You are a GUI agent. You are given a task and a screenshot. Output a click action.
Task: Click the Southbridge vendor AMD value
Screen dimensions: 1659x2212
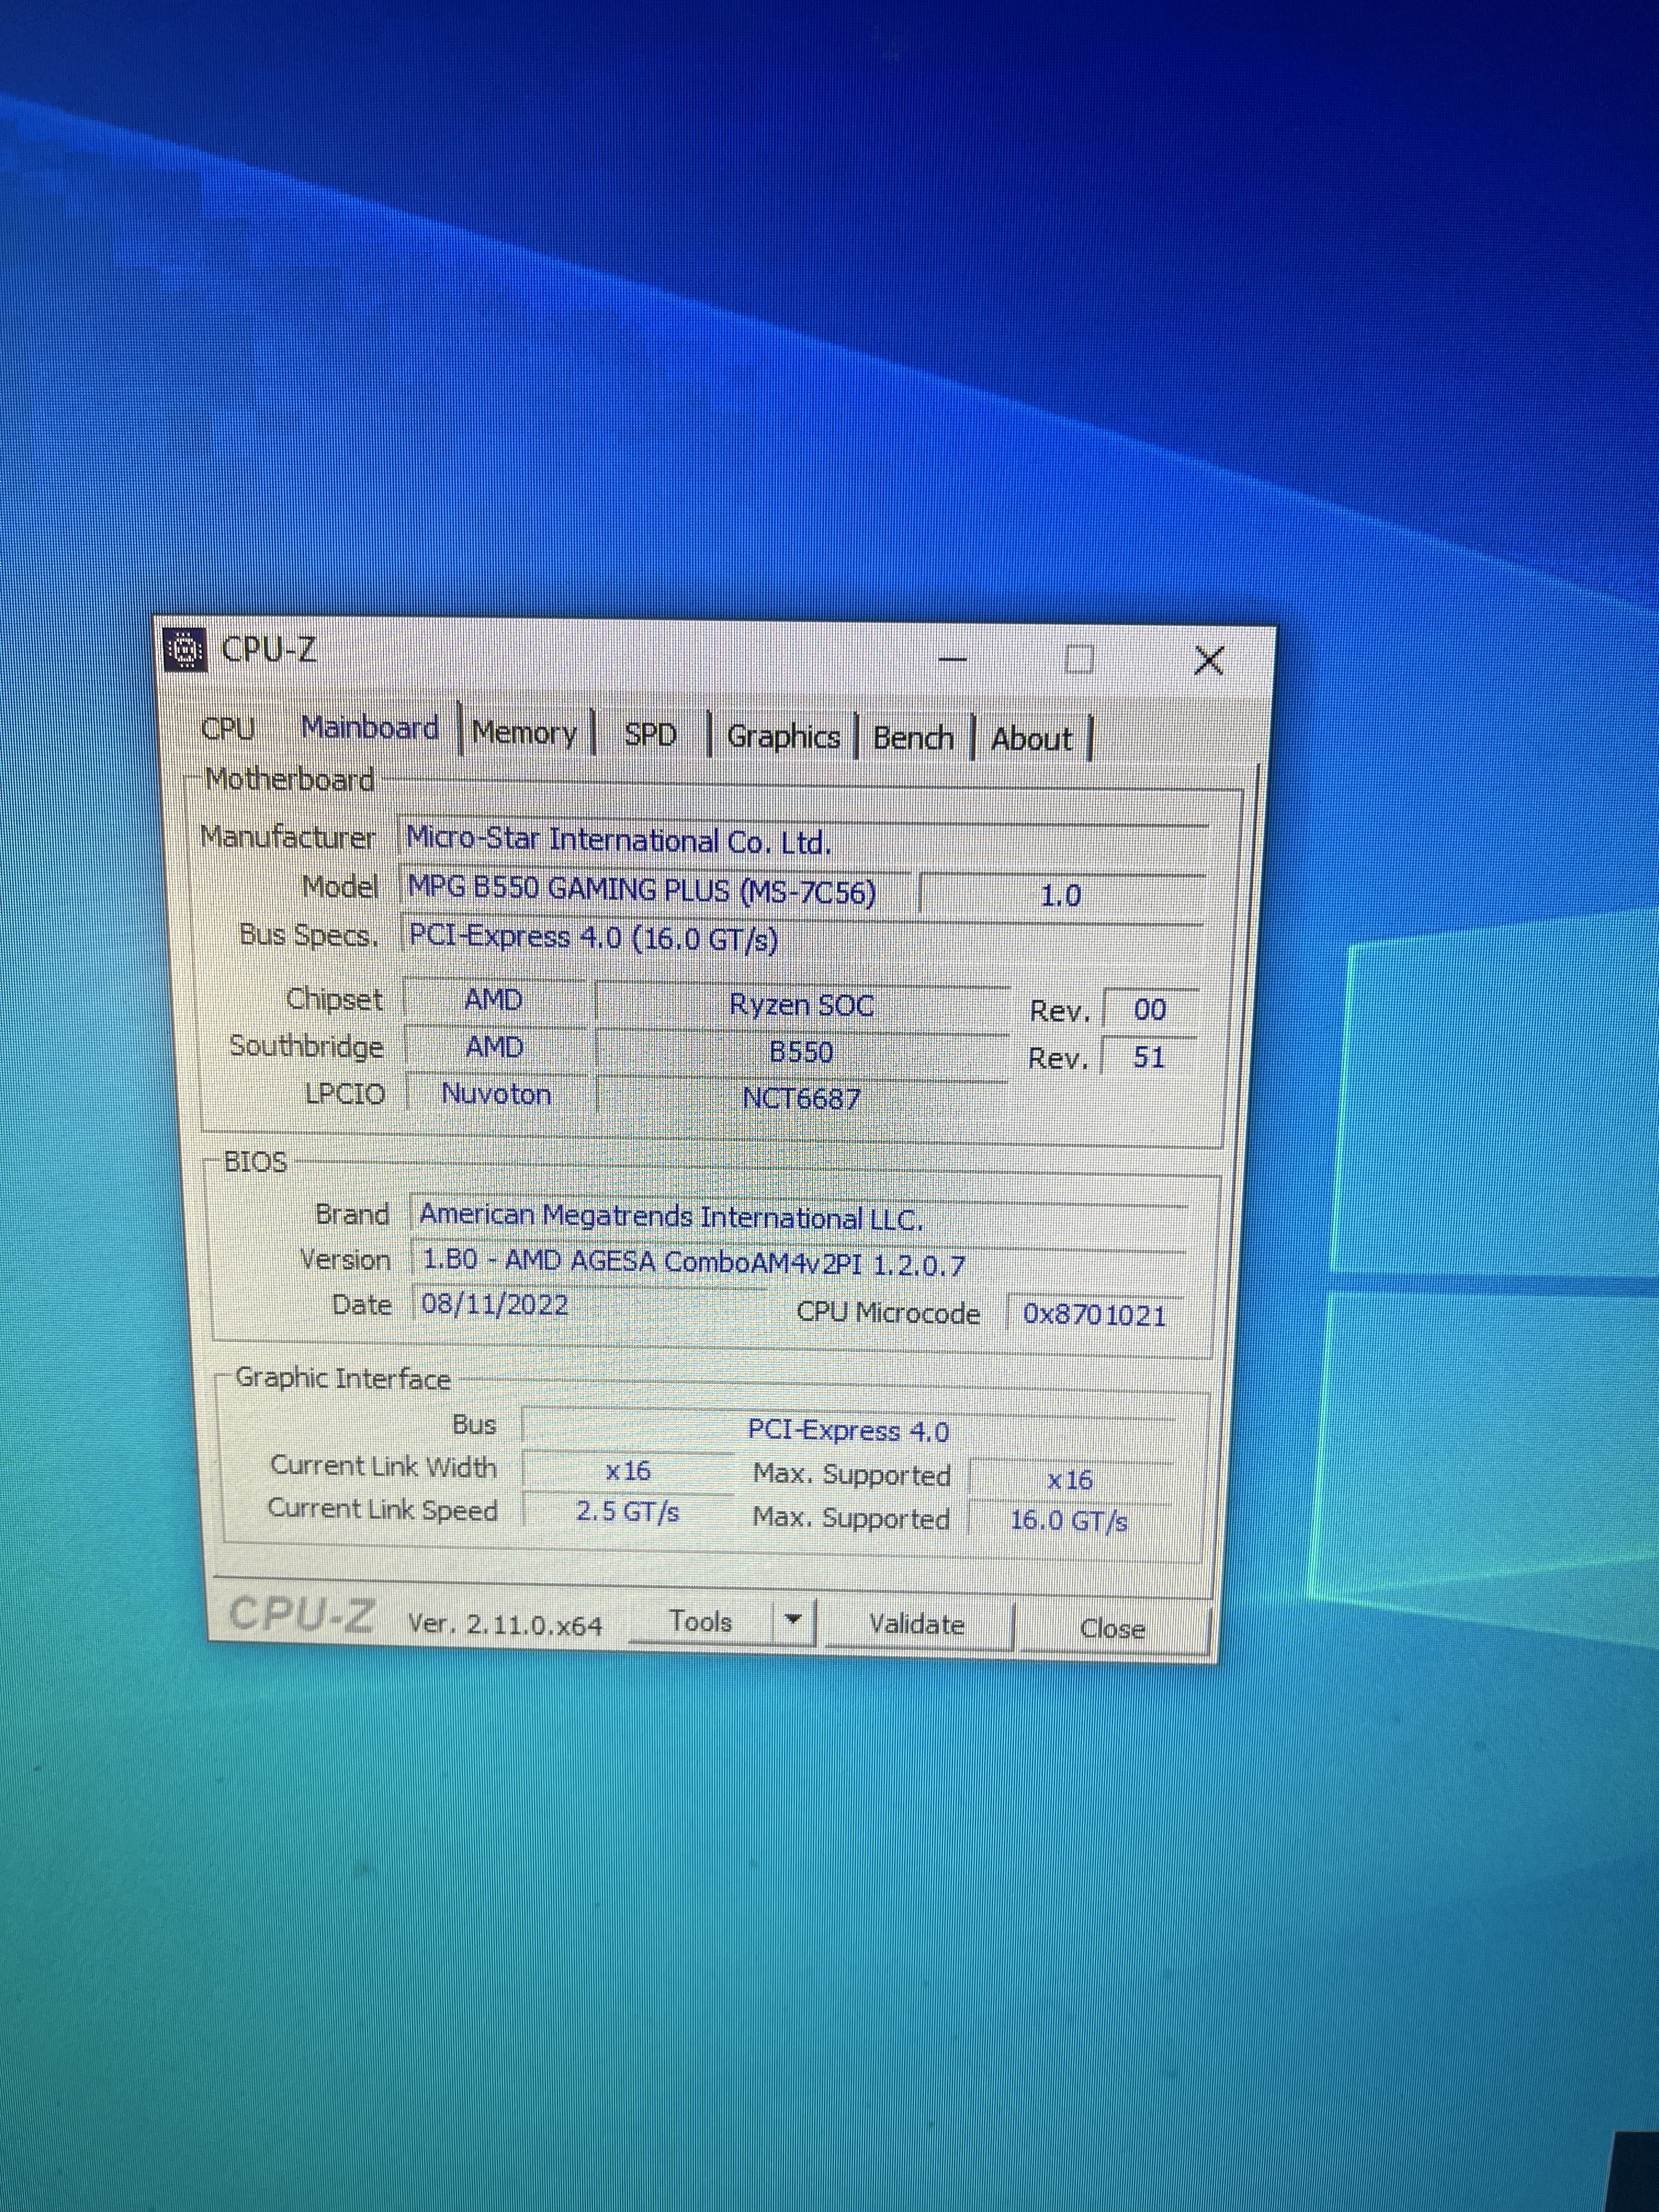(495, 1047)
